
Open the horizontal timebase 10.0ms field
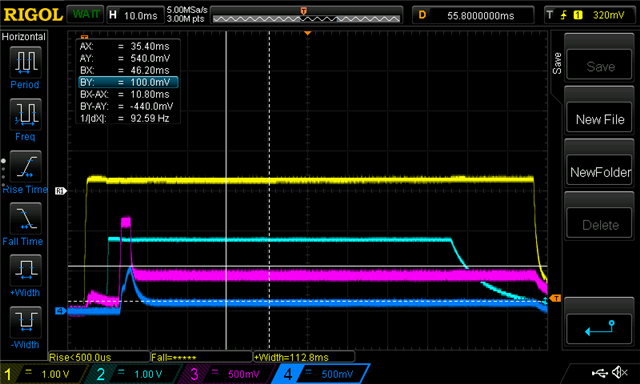click(135, 16)
